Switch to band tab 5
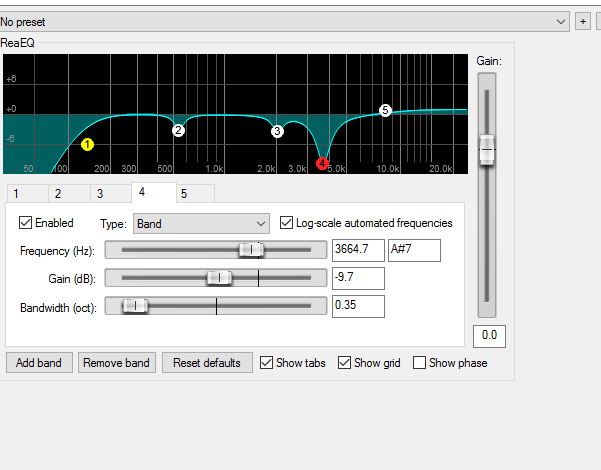The height and width of the screenshot is (470, 601). (195, 193)
